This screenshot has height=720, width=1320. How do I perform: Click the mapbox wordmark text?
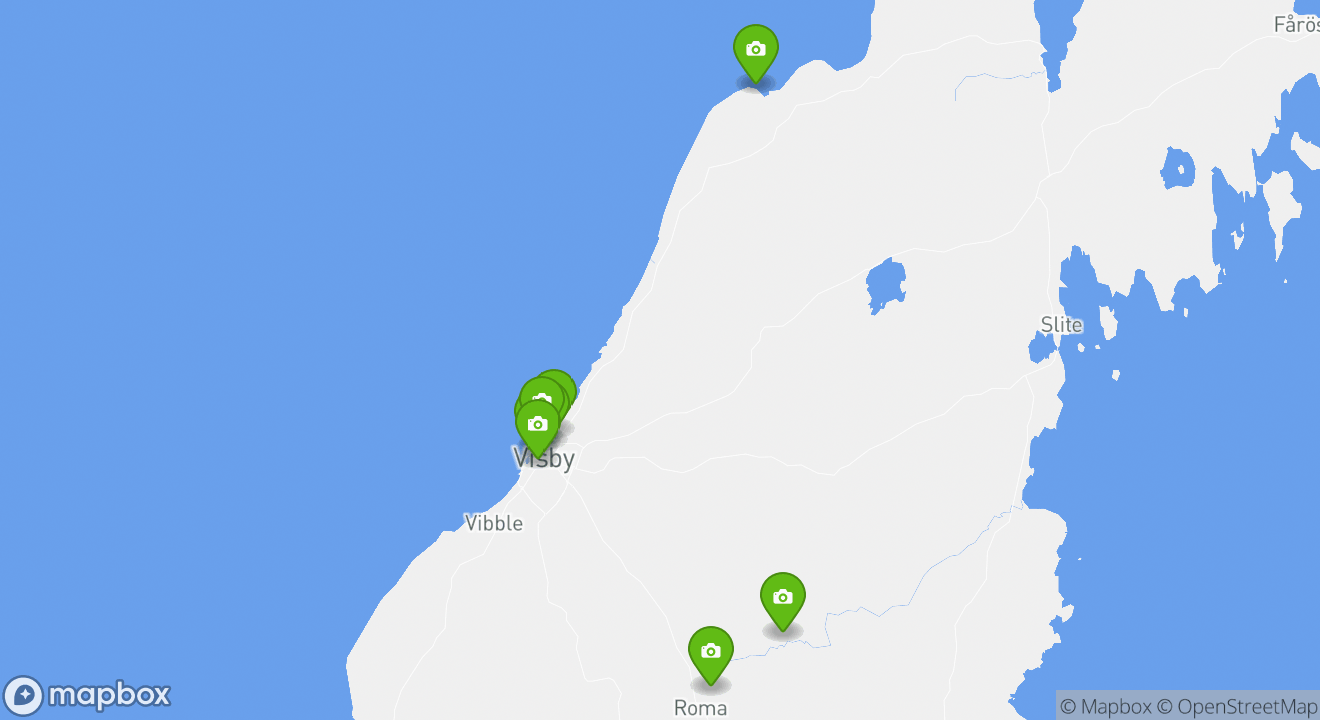pos(109,695)
